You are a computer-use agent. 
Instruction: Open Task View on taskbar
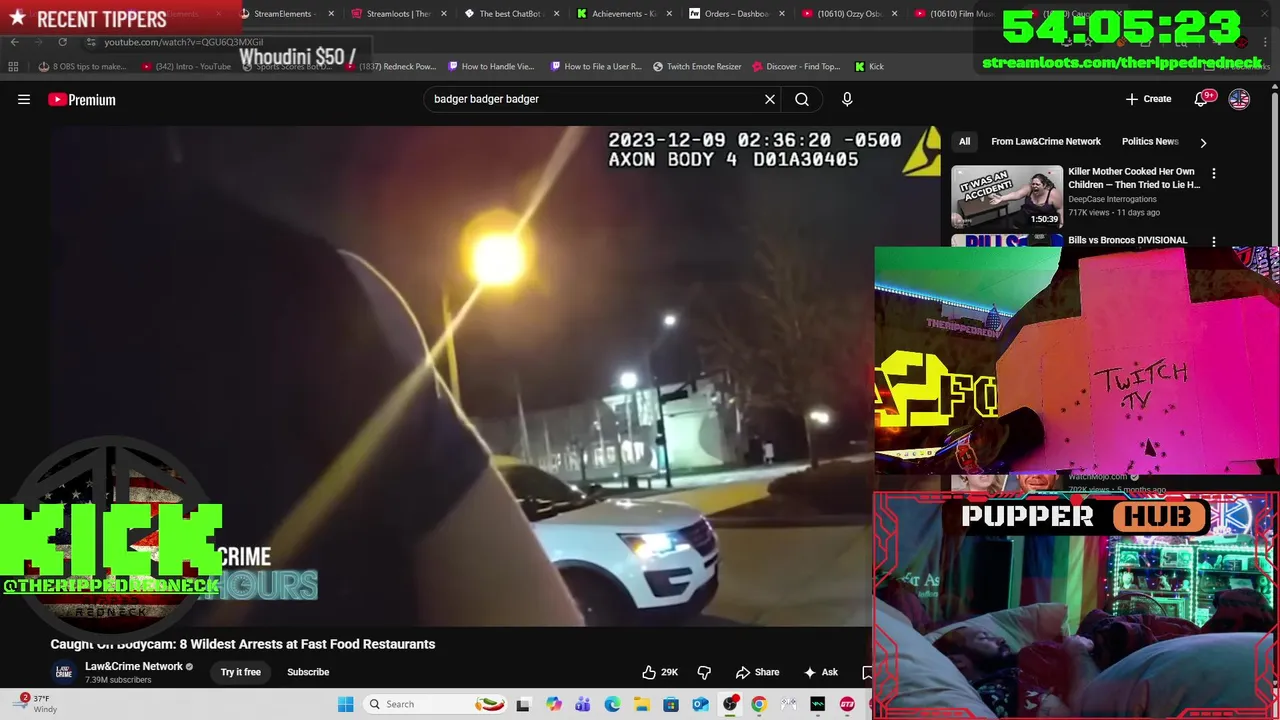pyautogui.click(x=522, y=704)
